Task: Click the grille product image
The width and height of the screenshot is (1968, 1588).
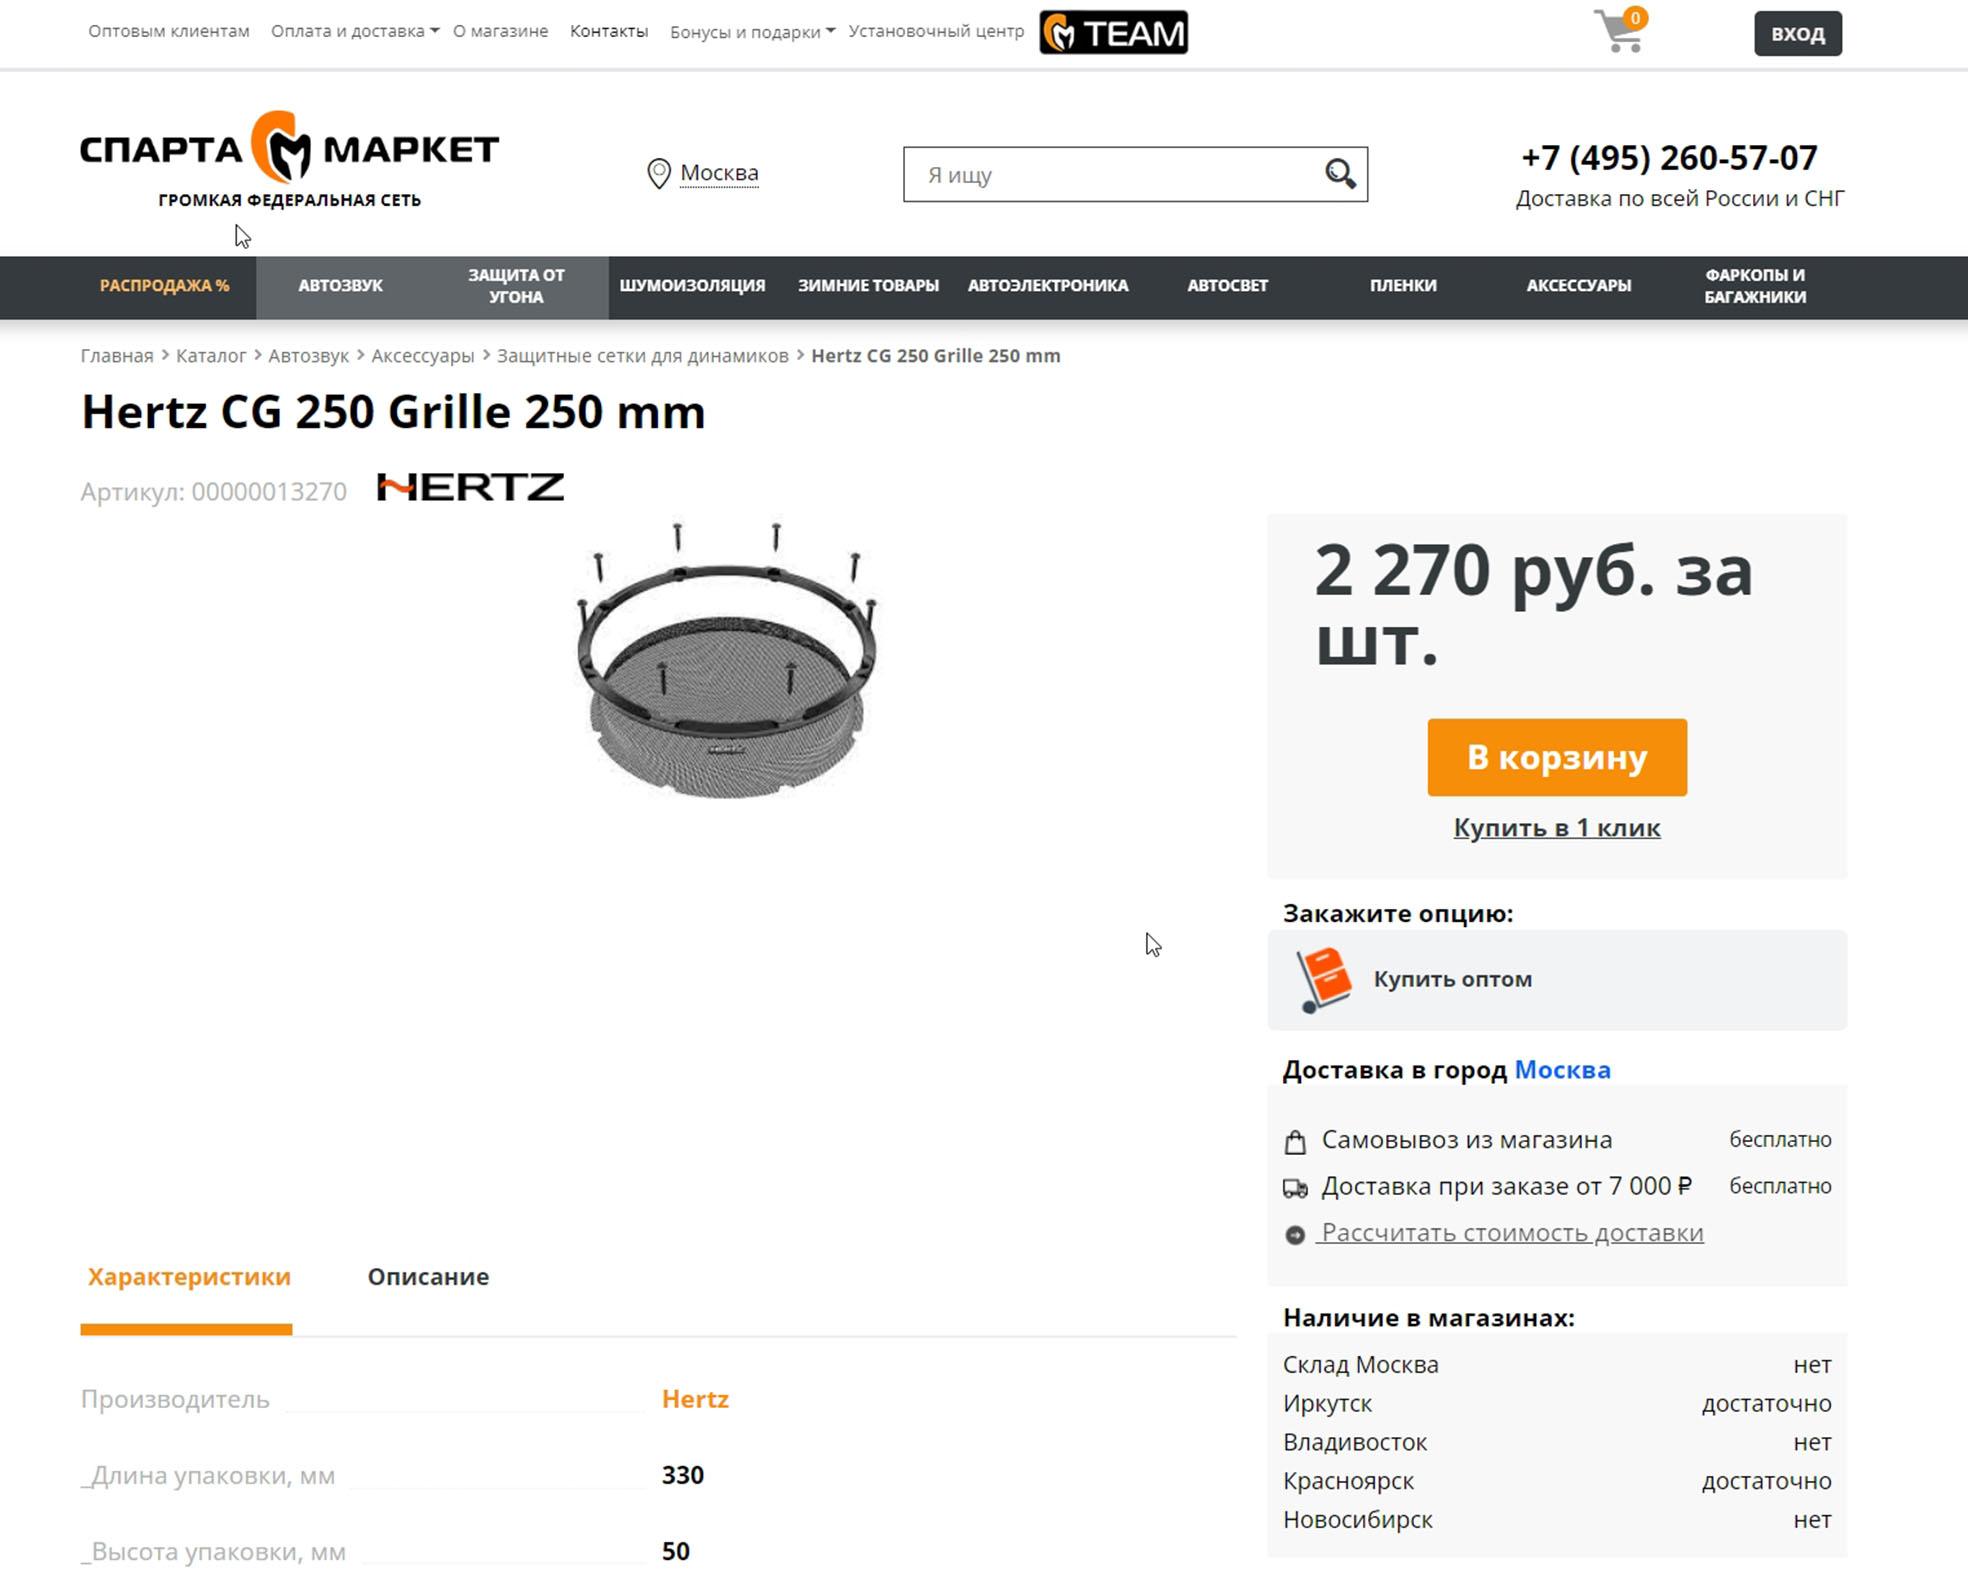Action: (x=727, y=659)
